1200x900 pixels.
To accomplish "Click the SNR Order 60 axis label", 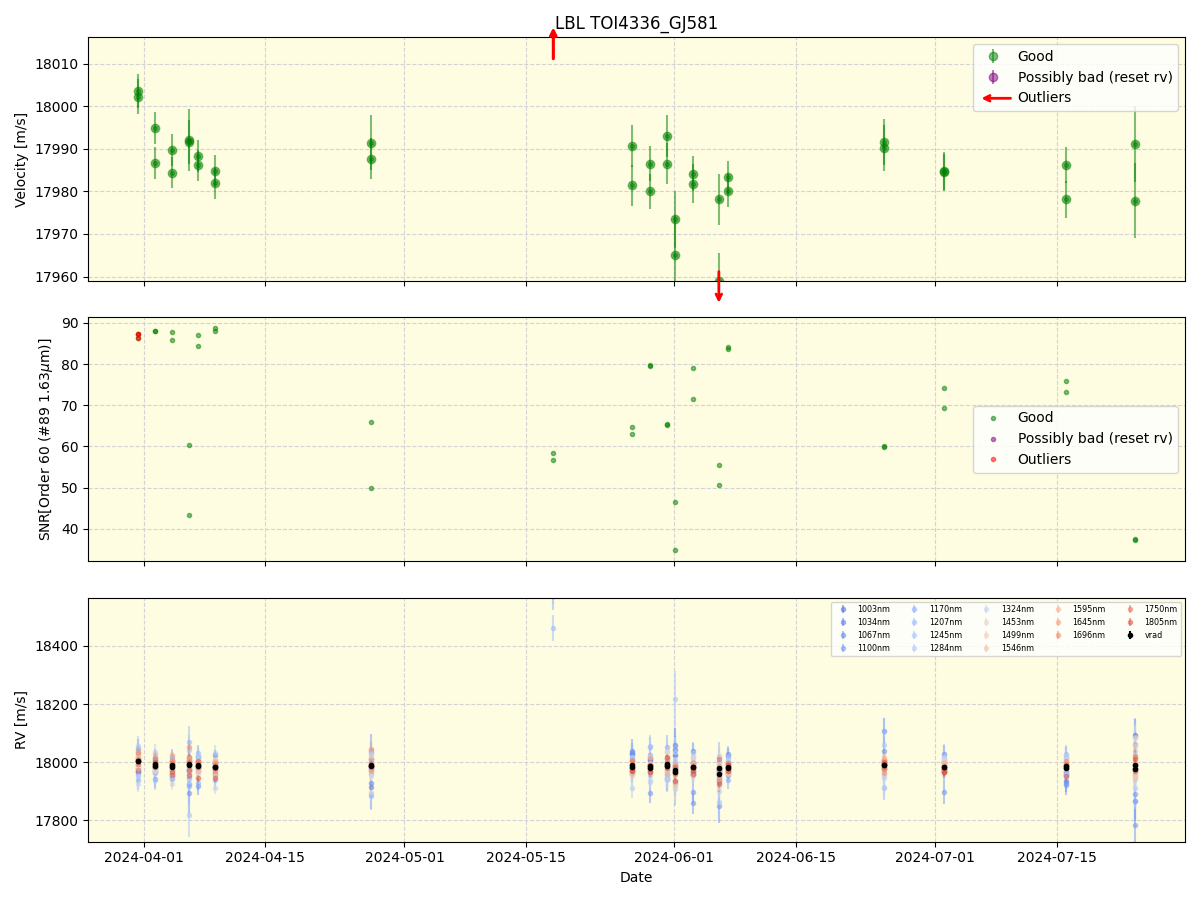I will (x=45, y=439).
